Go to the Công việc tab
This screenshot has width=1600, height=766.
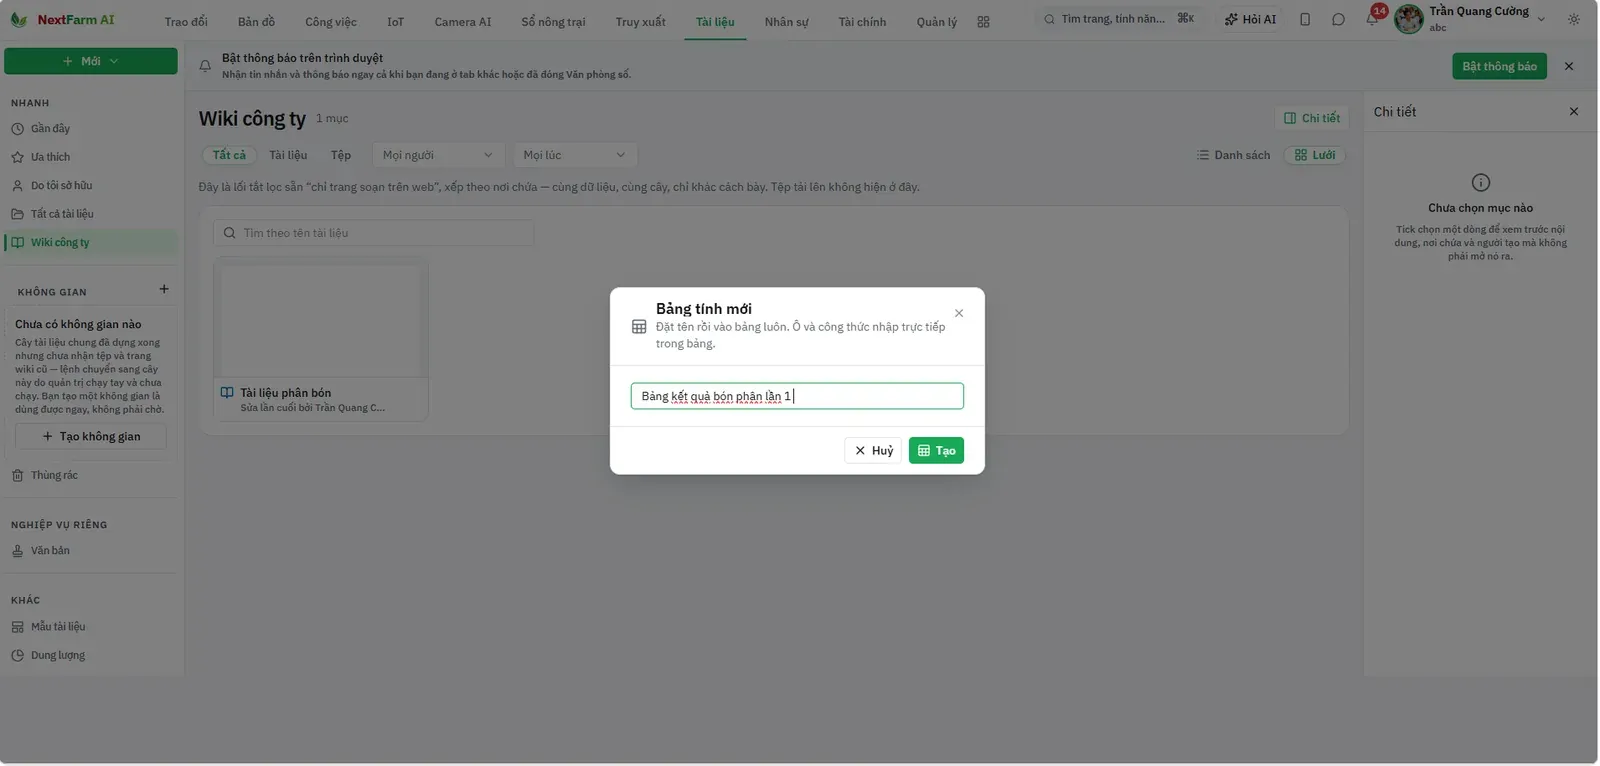(x=331, y=22)
